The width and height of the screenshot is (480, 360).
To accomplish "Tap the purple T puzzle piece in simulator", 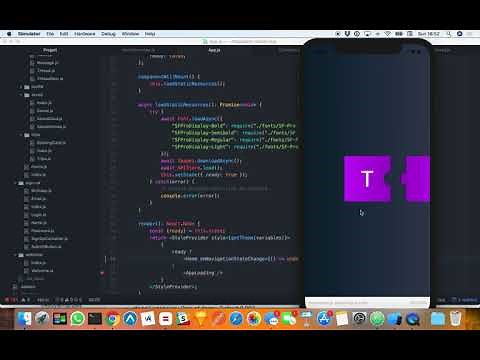I will 367,179.
